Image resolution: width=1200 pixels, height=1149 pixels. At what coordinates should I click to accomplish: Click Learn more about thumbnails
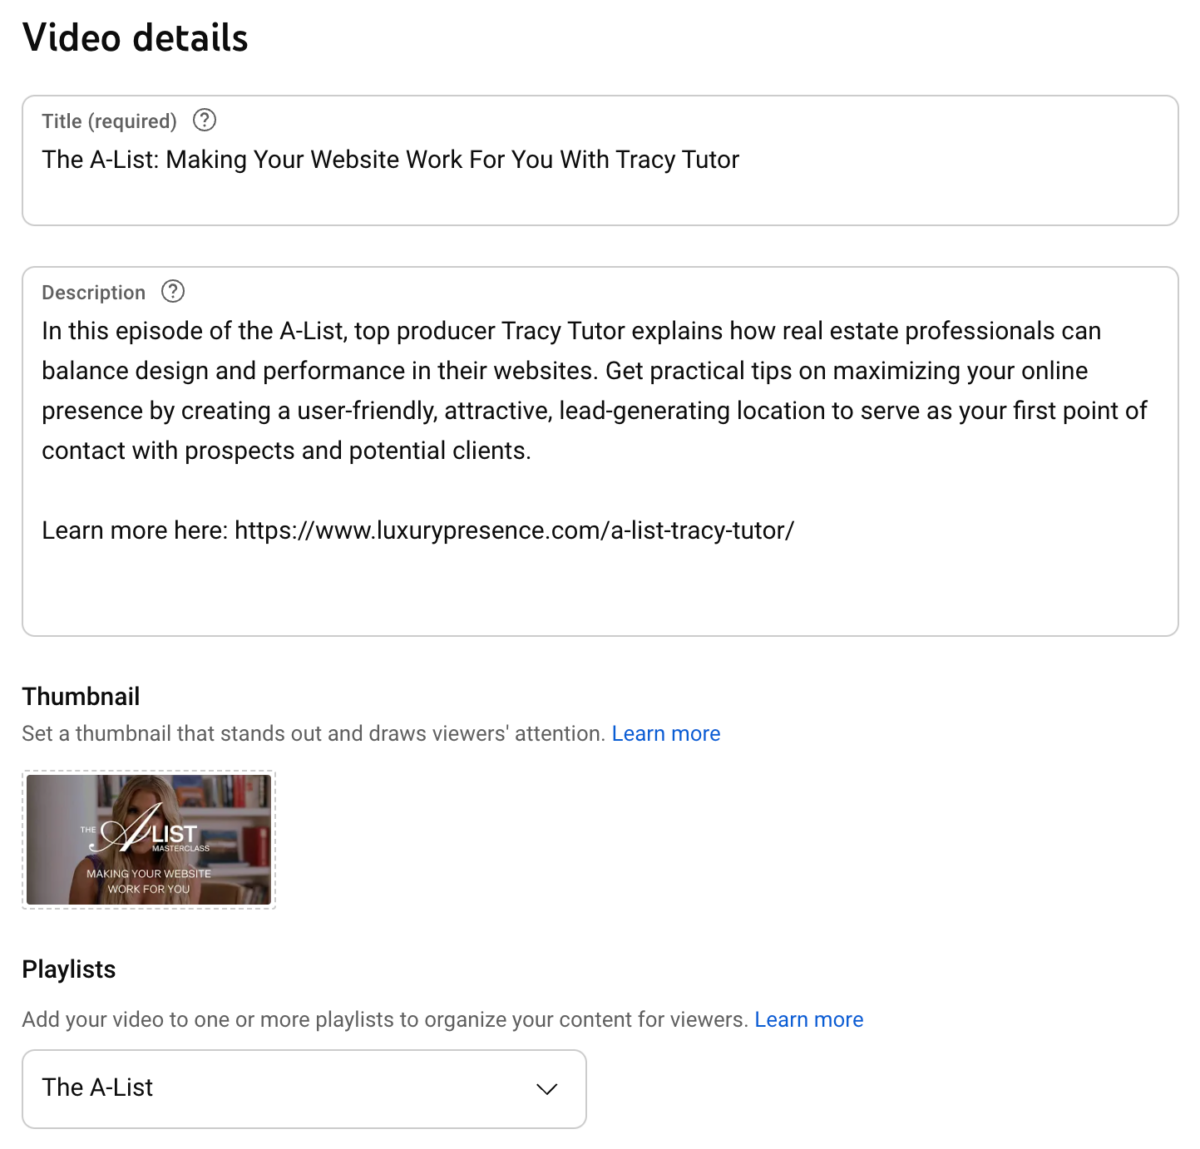tap(665, 733)
